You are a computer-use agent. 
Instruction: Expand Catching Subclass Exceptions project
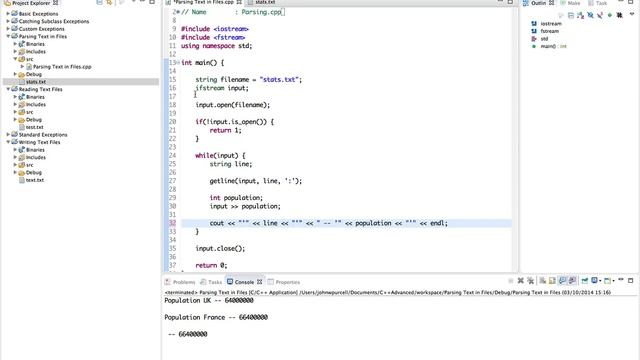[x=8, y=21]
